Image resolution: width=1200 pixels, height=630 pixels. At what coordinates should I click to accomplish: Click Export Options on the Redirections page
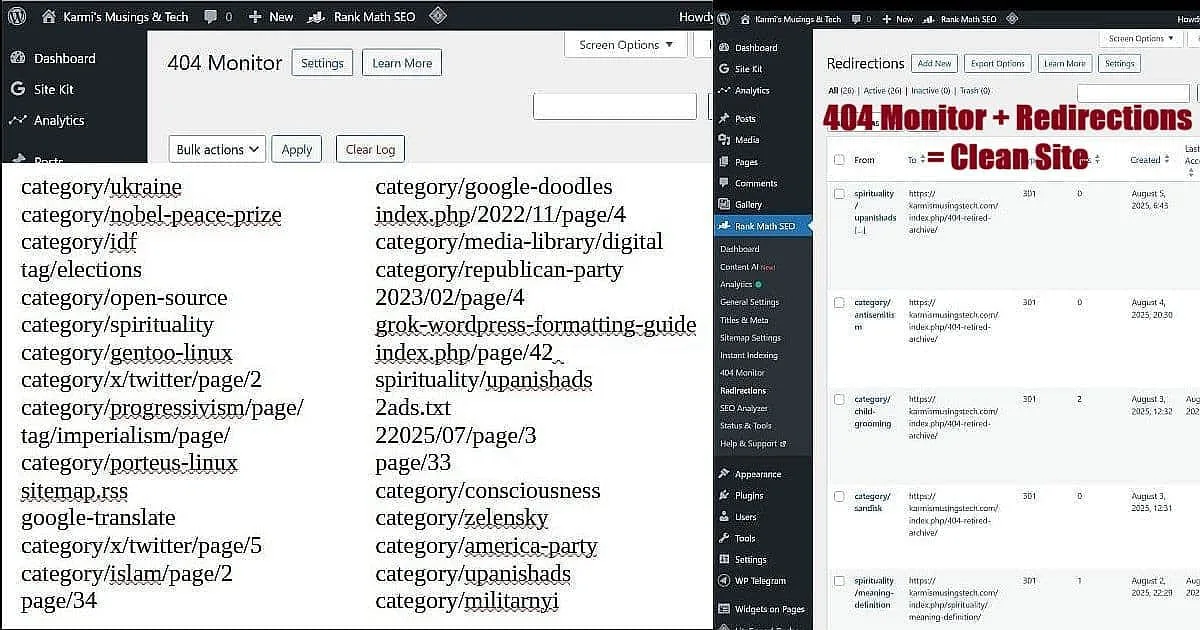(x=998, y=63)
